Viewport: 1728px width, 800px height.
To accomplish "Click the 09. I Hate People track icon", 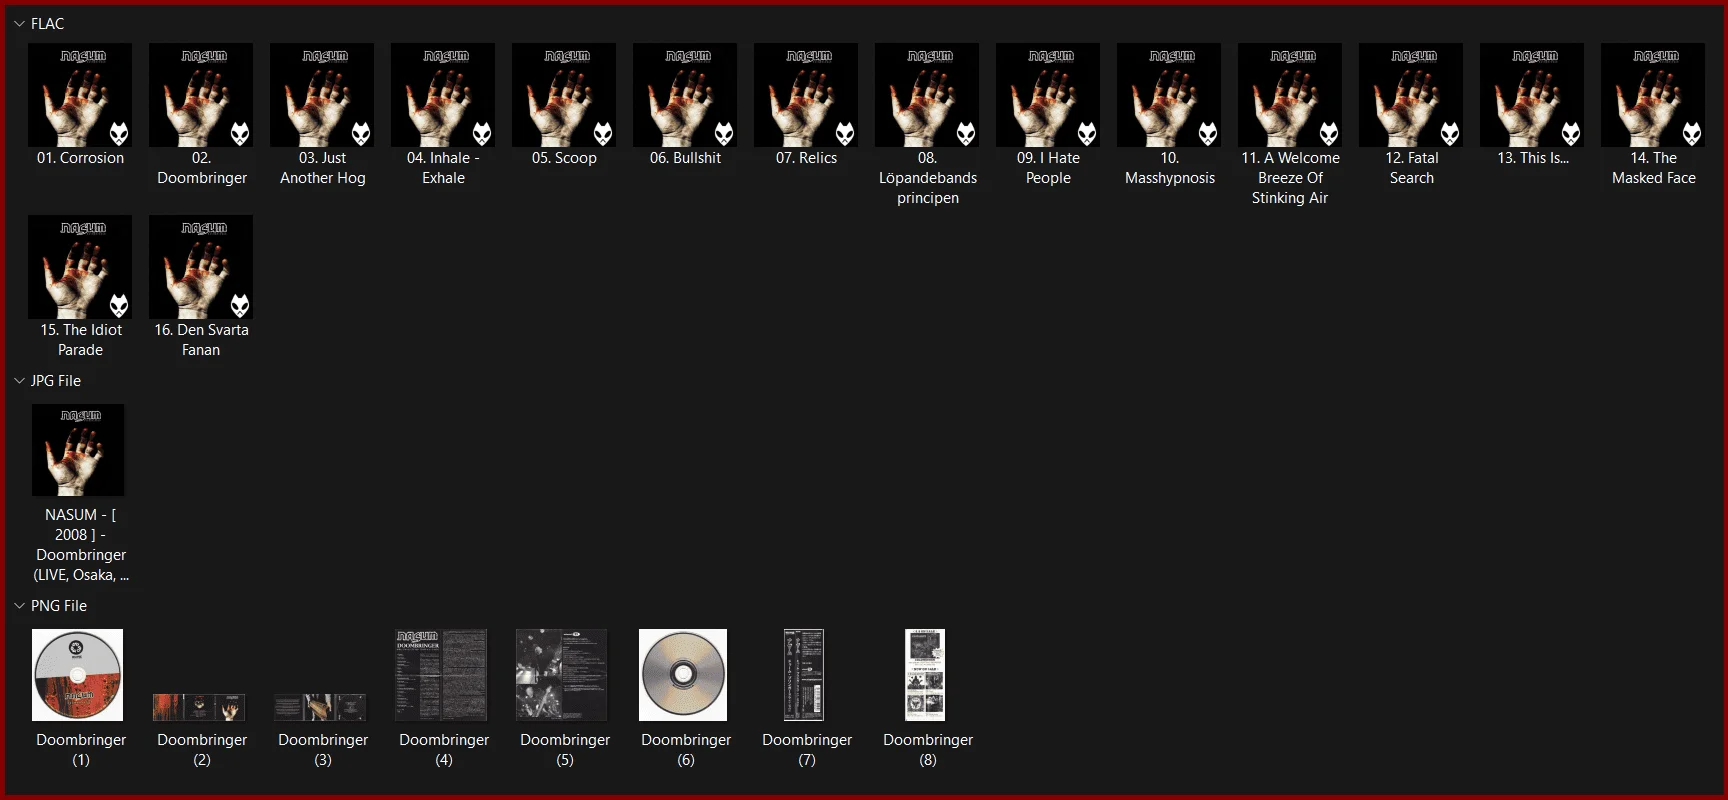I will [1048, 95].
